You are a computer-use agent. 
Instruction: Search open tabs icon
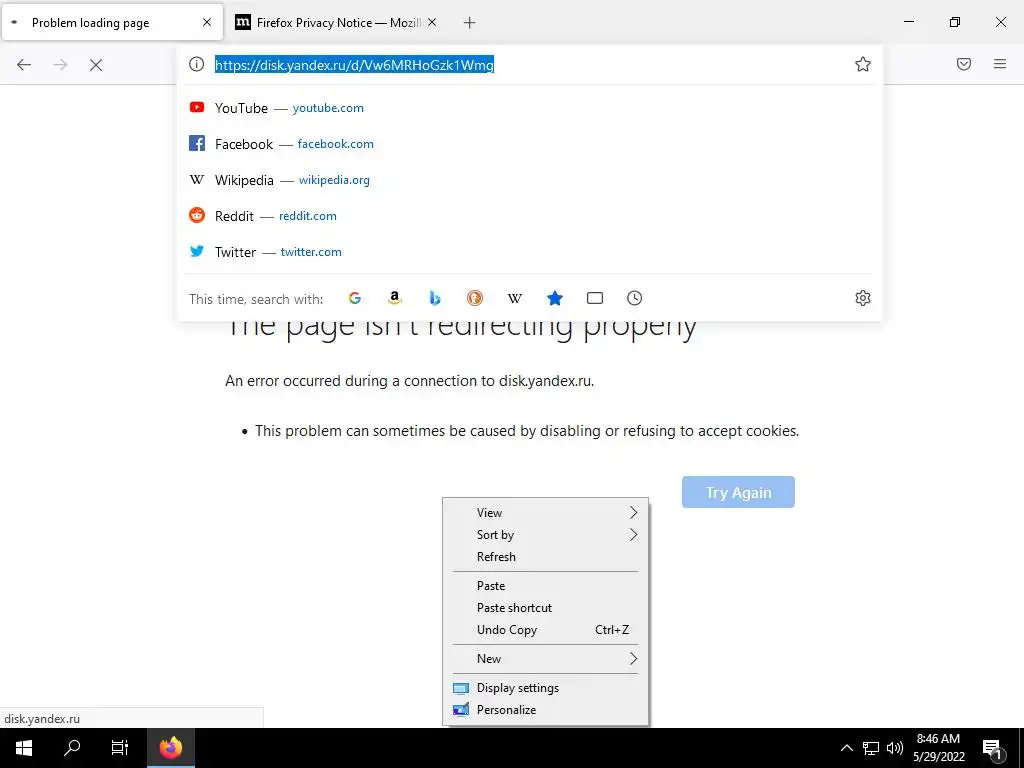(594, 298)
